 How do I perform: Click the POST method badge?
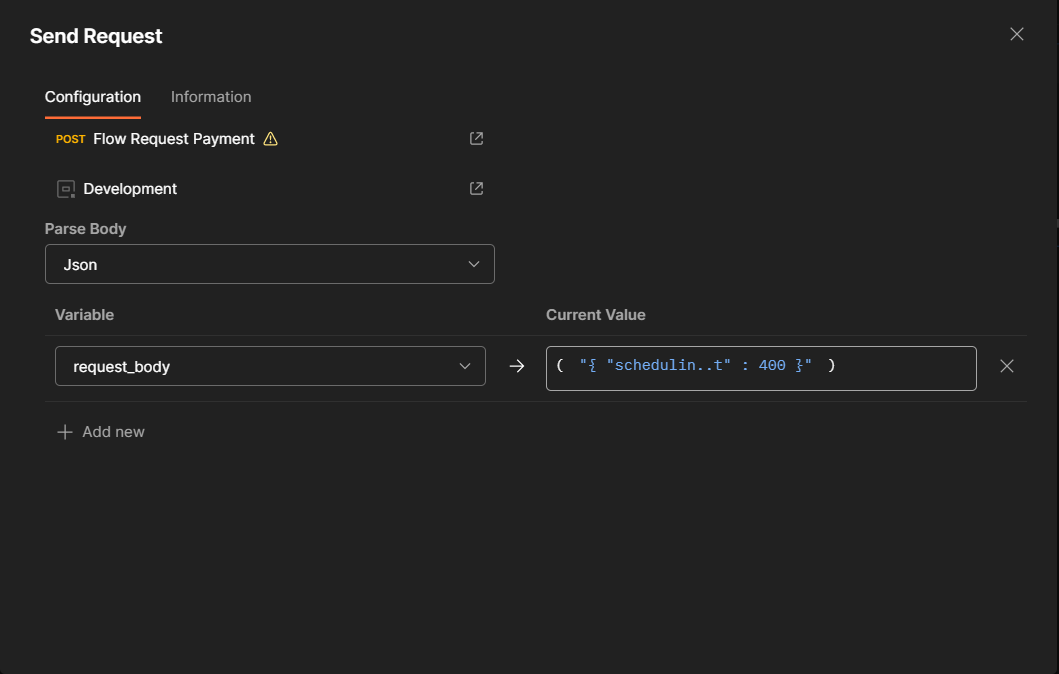[x=70, y=139]
